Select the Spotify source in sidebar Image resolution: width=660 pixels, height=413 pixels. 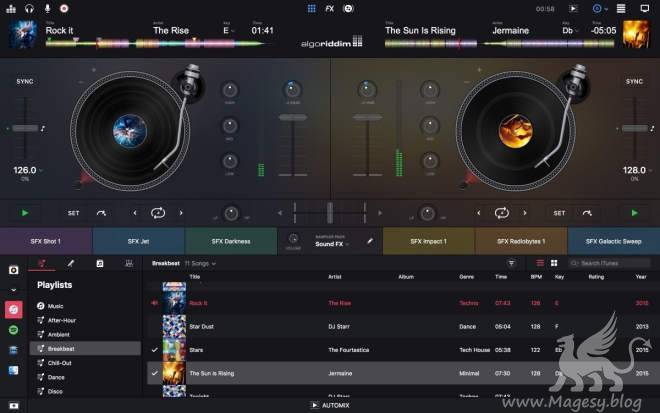point(13,330)
